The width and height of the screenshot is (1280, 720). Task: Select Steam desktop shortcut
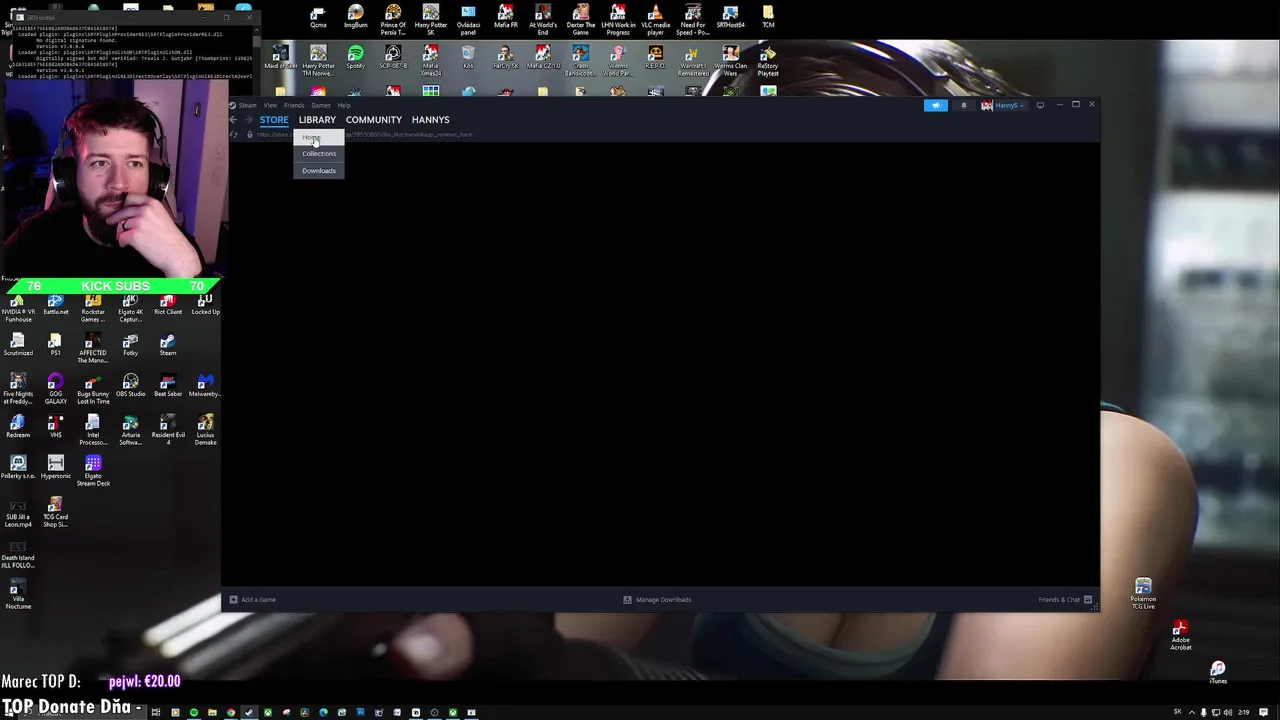(x=168, y=346)
